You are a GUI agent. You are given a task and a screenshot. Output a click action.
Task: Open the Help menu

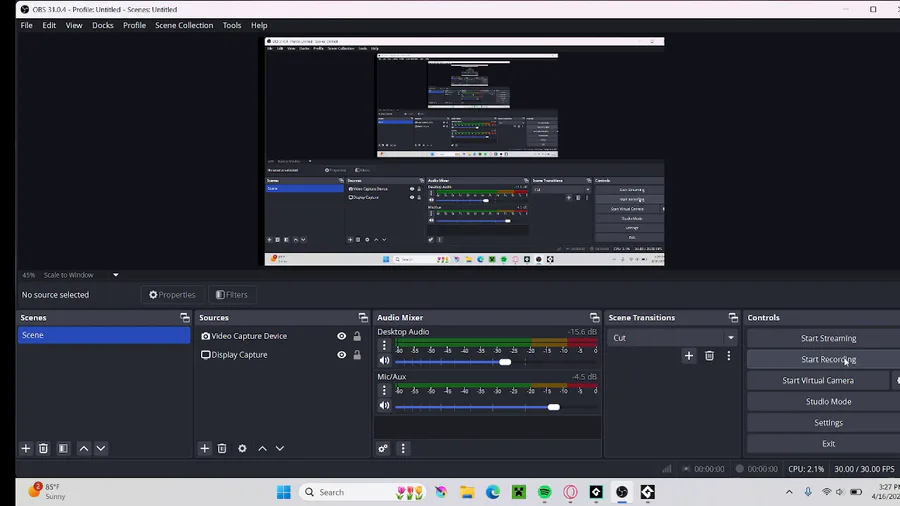click(259, 25)
